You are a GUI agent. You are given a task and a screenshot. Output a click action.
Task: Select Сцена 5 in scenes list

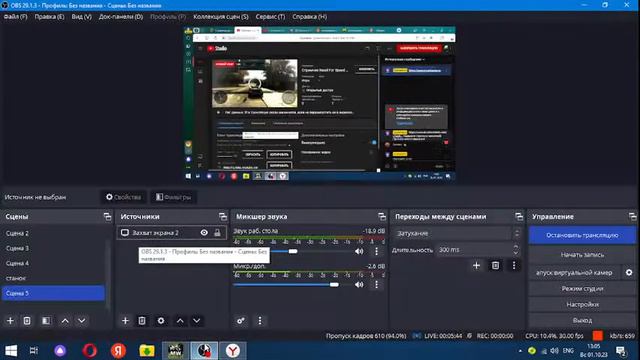pos(53,293)
